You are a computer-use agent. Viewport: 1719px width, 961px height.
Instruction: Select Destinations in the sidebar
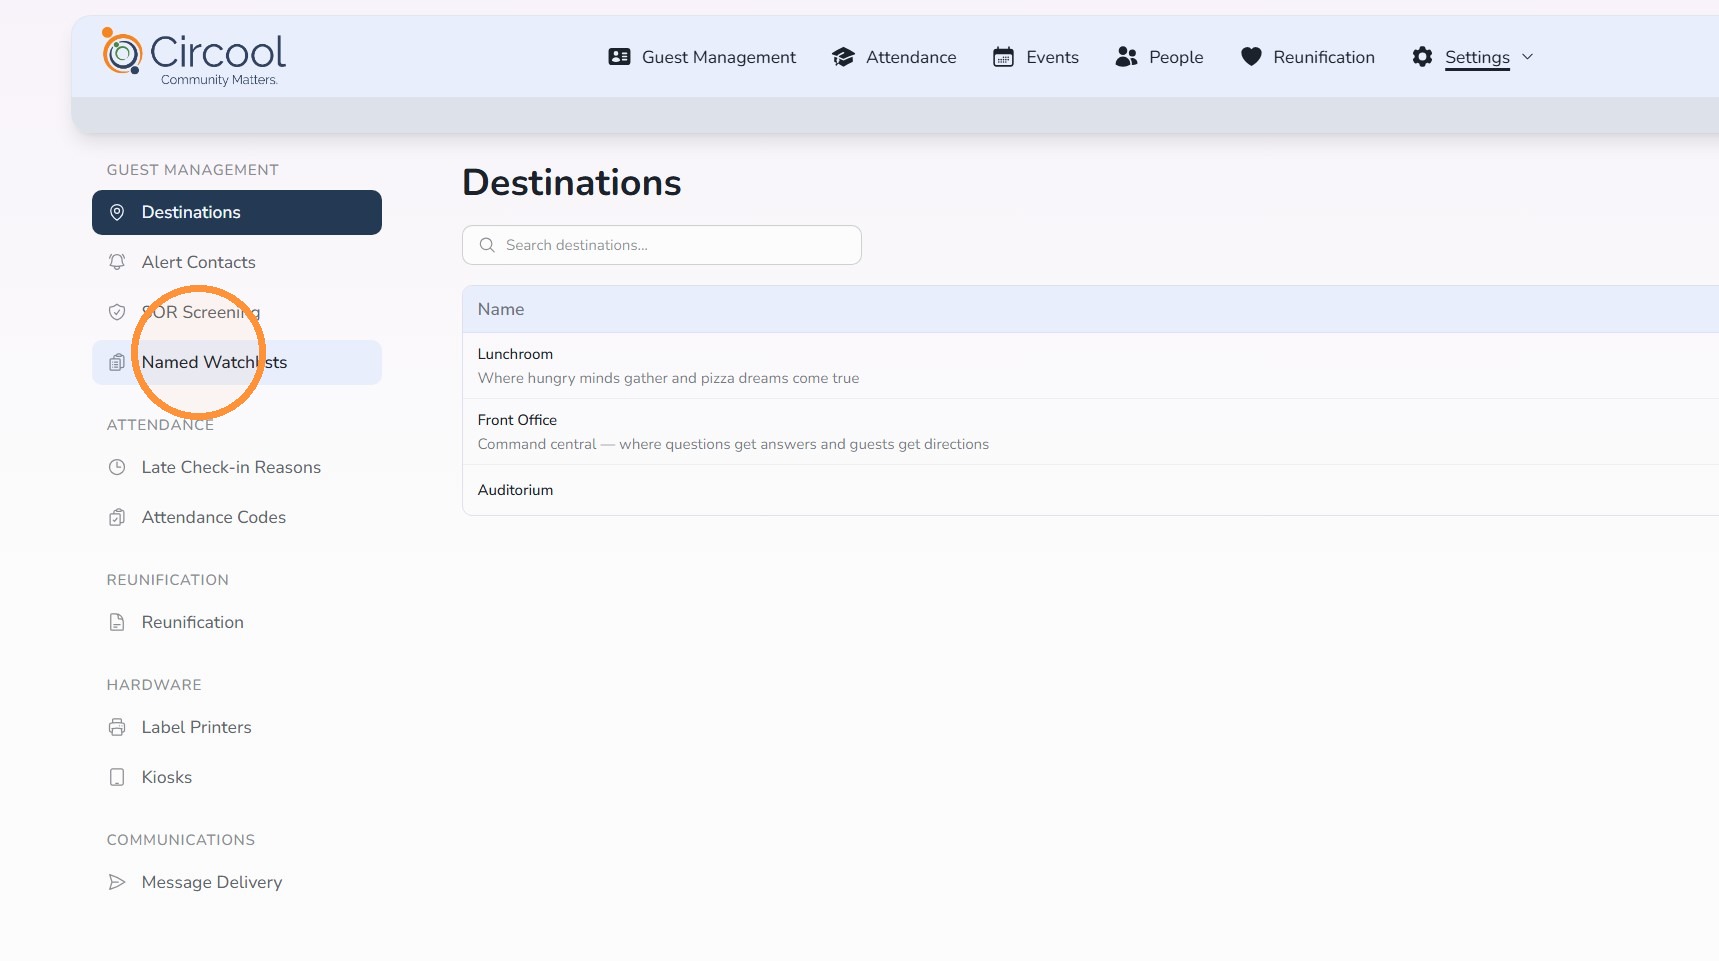(x=237, y=212)
